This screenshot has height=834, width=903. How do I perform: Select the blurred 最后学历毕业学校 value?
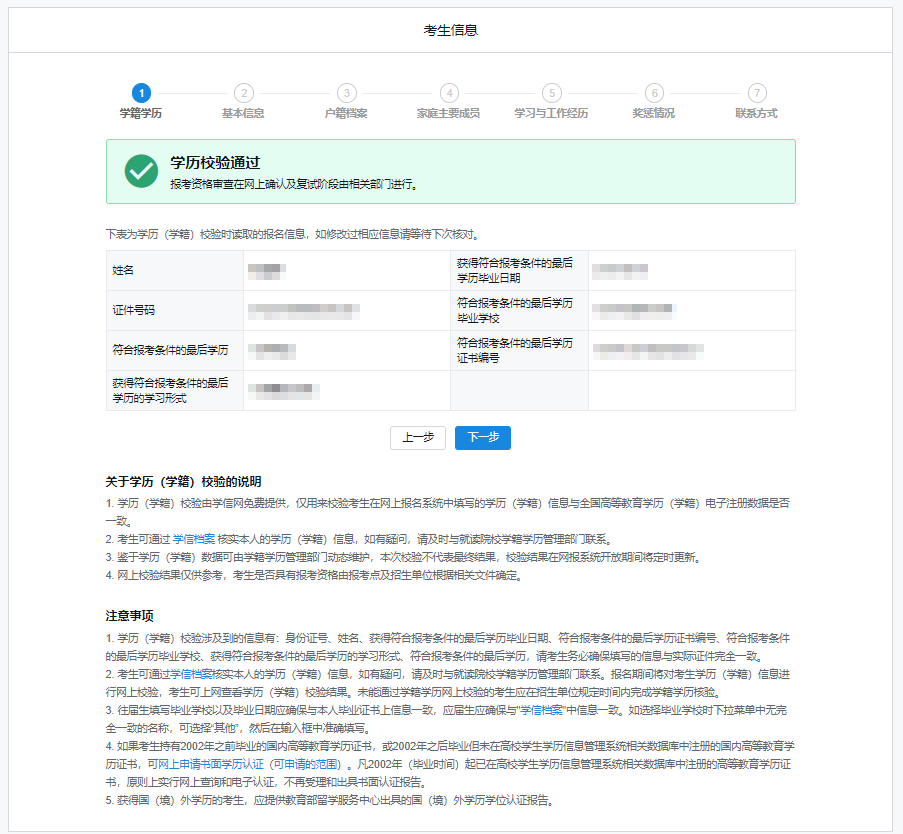point(633,311)
